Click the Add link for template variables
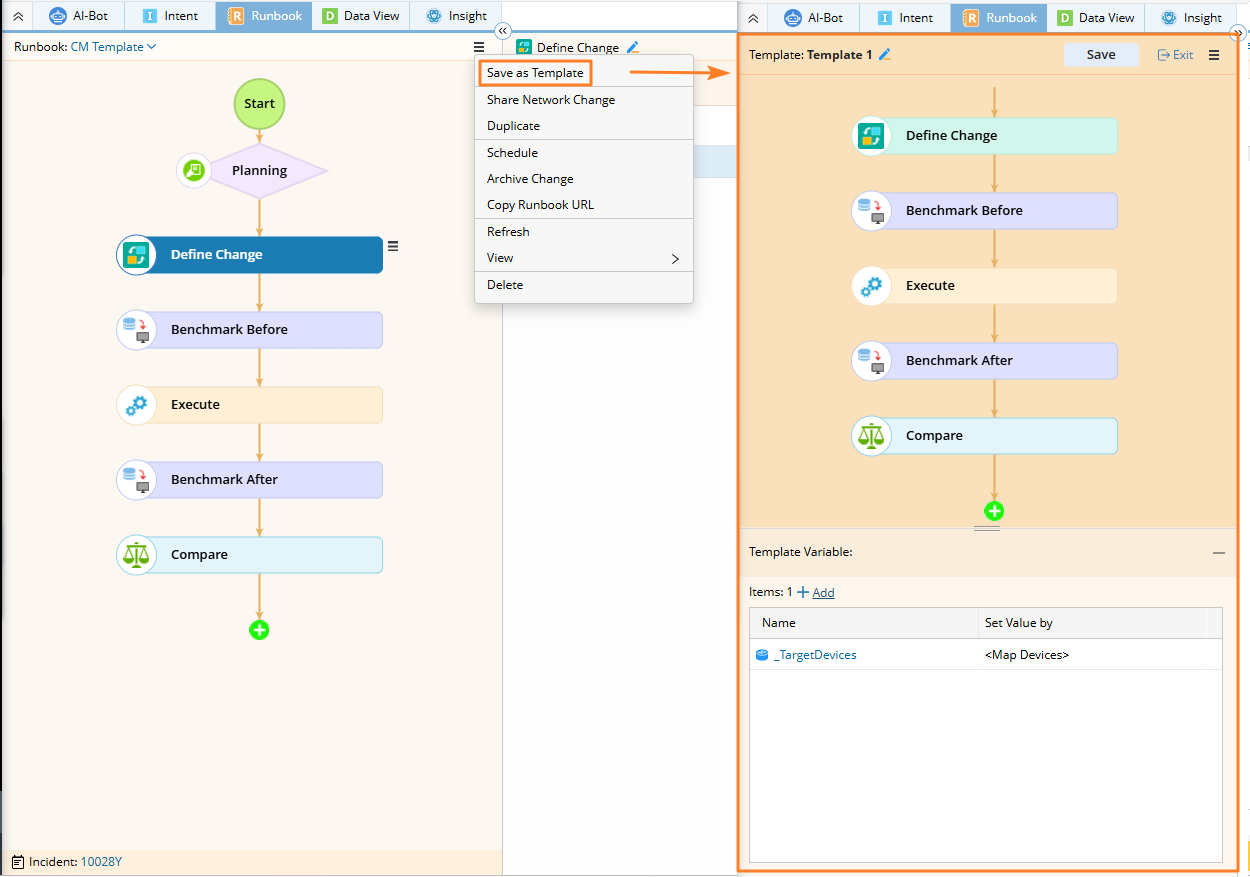Image resolution: width=1250 pixels, height=877 pixels. point(822,592)
